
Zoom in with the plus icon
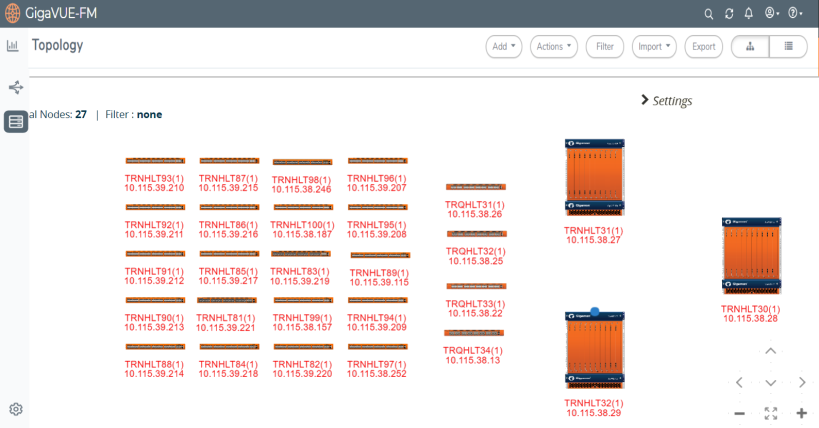801,413
